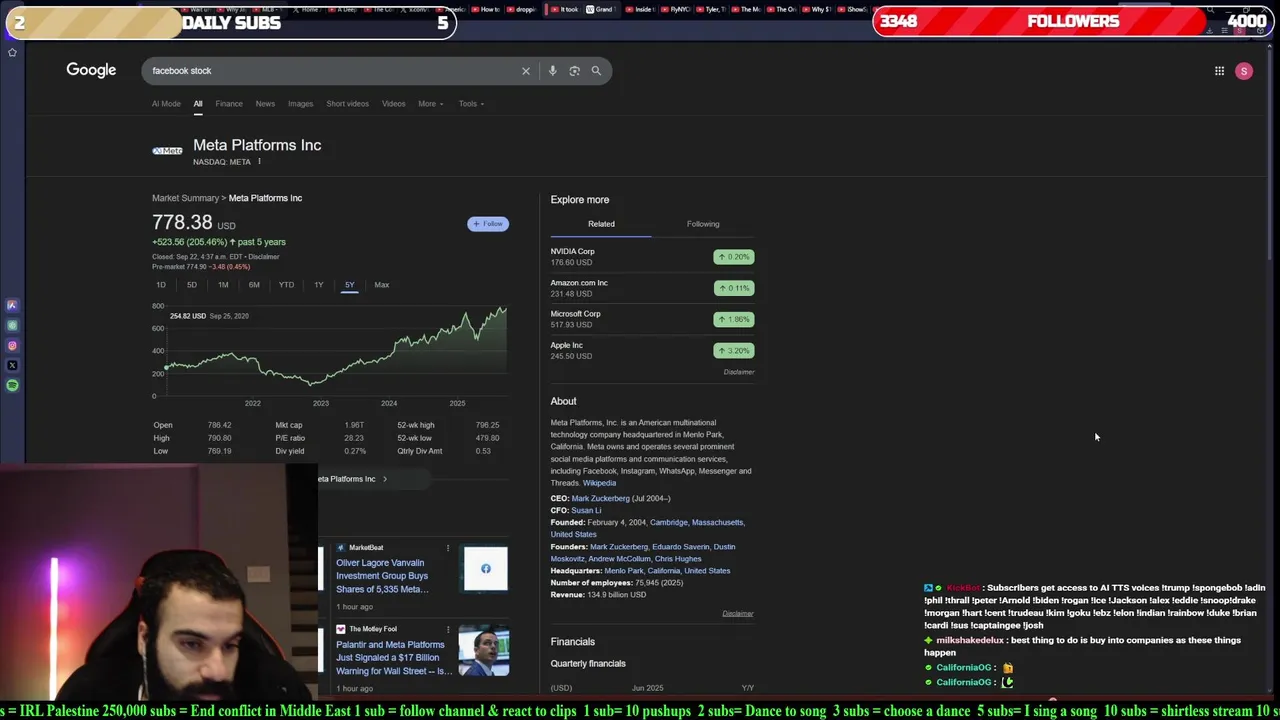Open The Motley Fool article's three-dot menu
Screen dimensions: 1280x720
[x=447, y=630]
